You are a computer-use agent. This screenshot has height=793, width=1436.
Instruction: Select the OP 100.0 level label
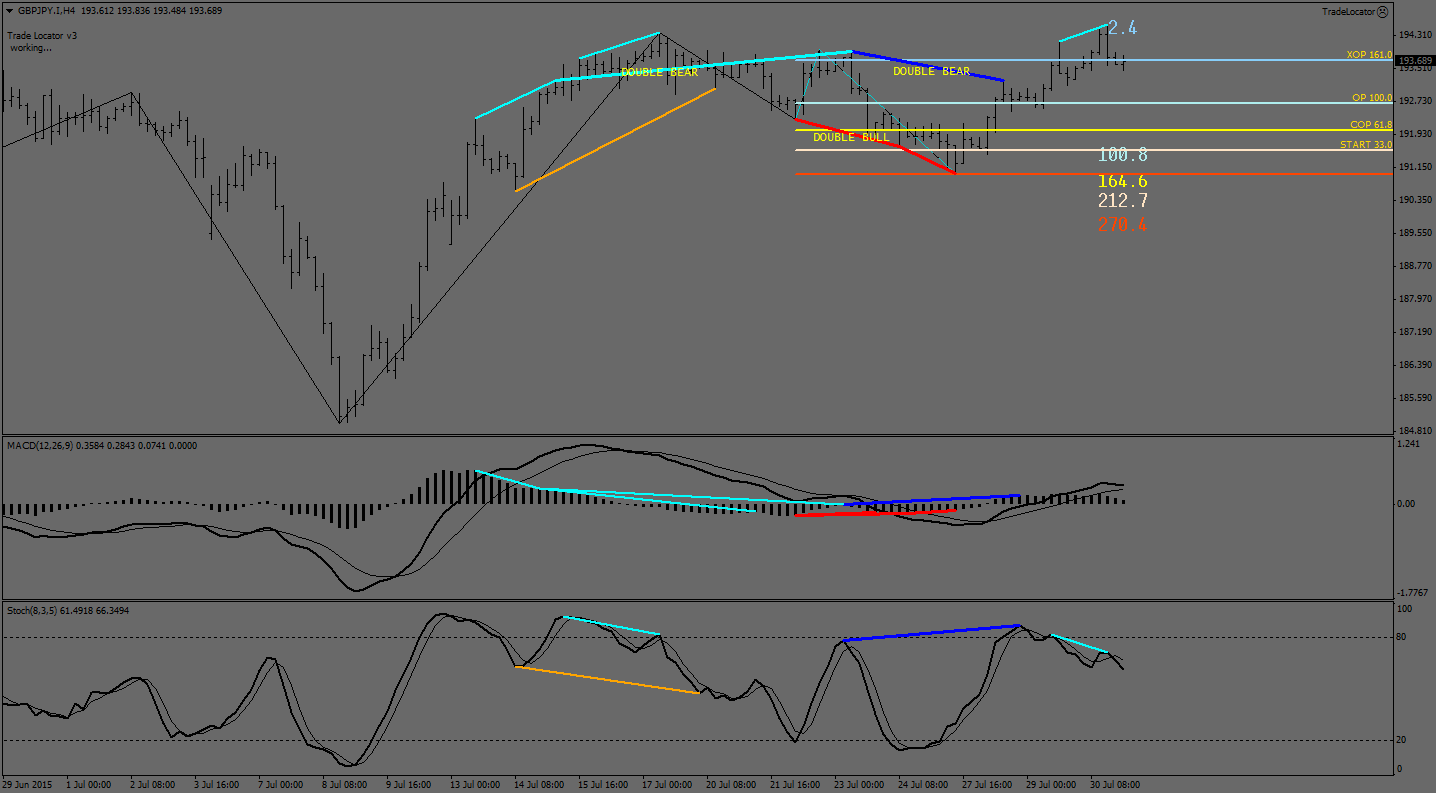point(1371,98)
